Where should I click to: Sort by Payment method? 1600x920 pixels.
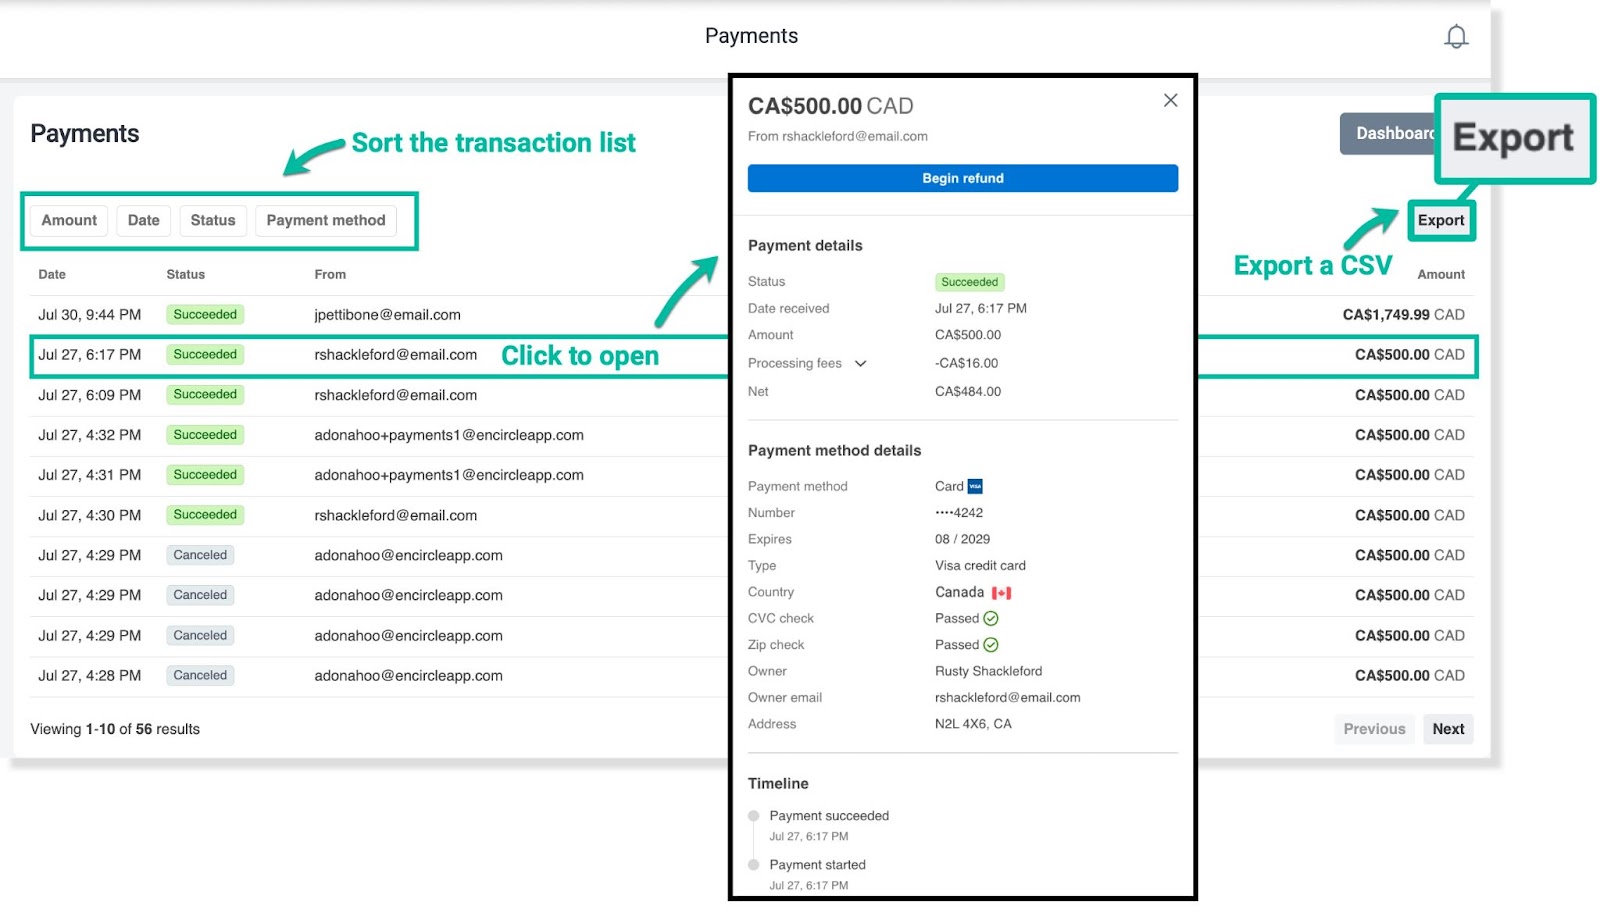point(325,220)
